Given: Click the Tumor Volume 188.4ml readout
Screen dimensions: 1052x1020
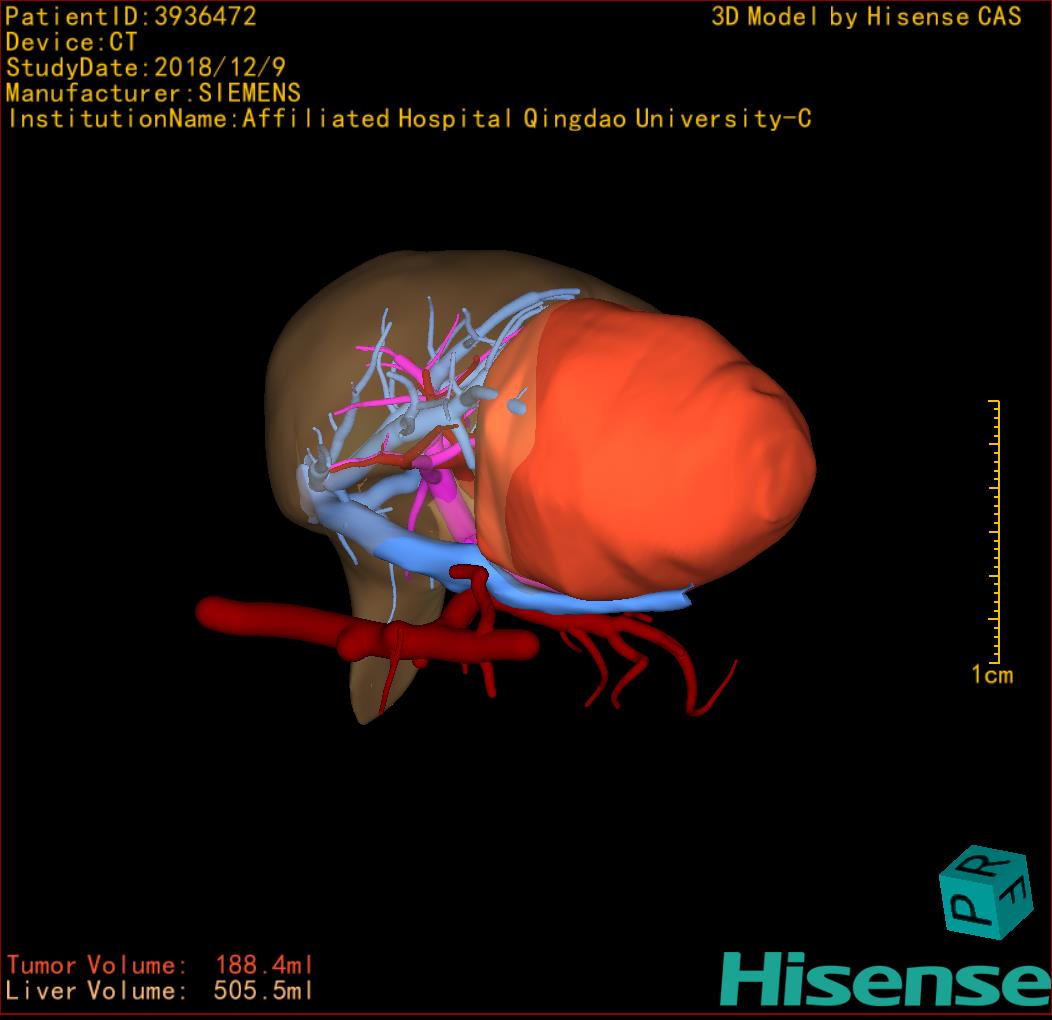Looking at the screenshot, I should click(160, 965).
